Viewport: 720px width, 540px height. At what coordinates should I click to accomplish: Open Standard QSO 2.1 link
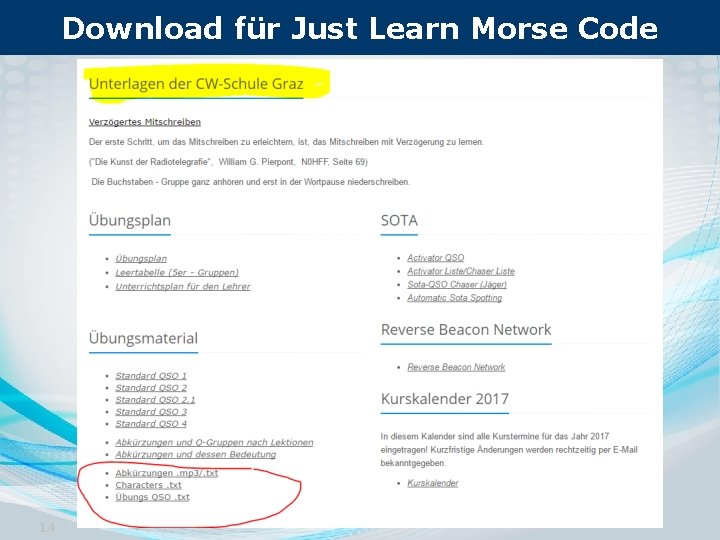(155, 399)
